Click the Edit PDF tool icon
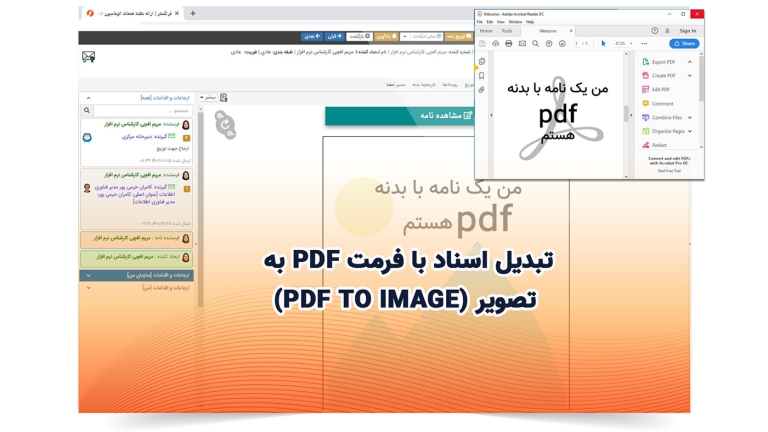Image resolution: width=768 pixels, height=432 pixels. 646,89
